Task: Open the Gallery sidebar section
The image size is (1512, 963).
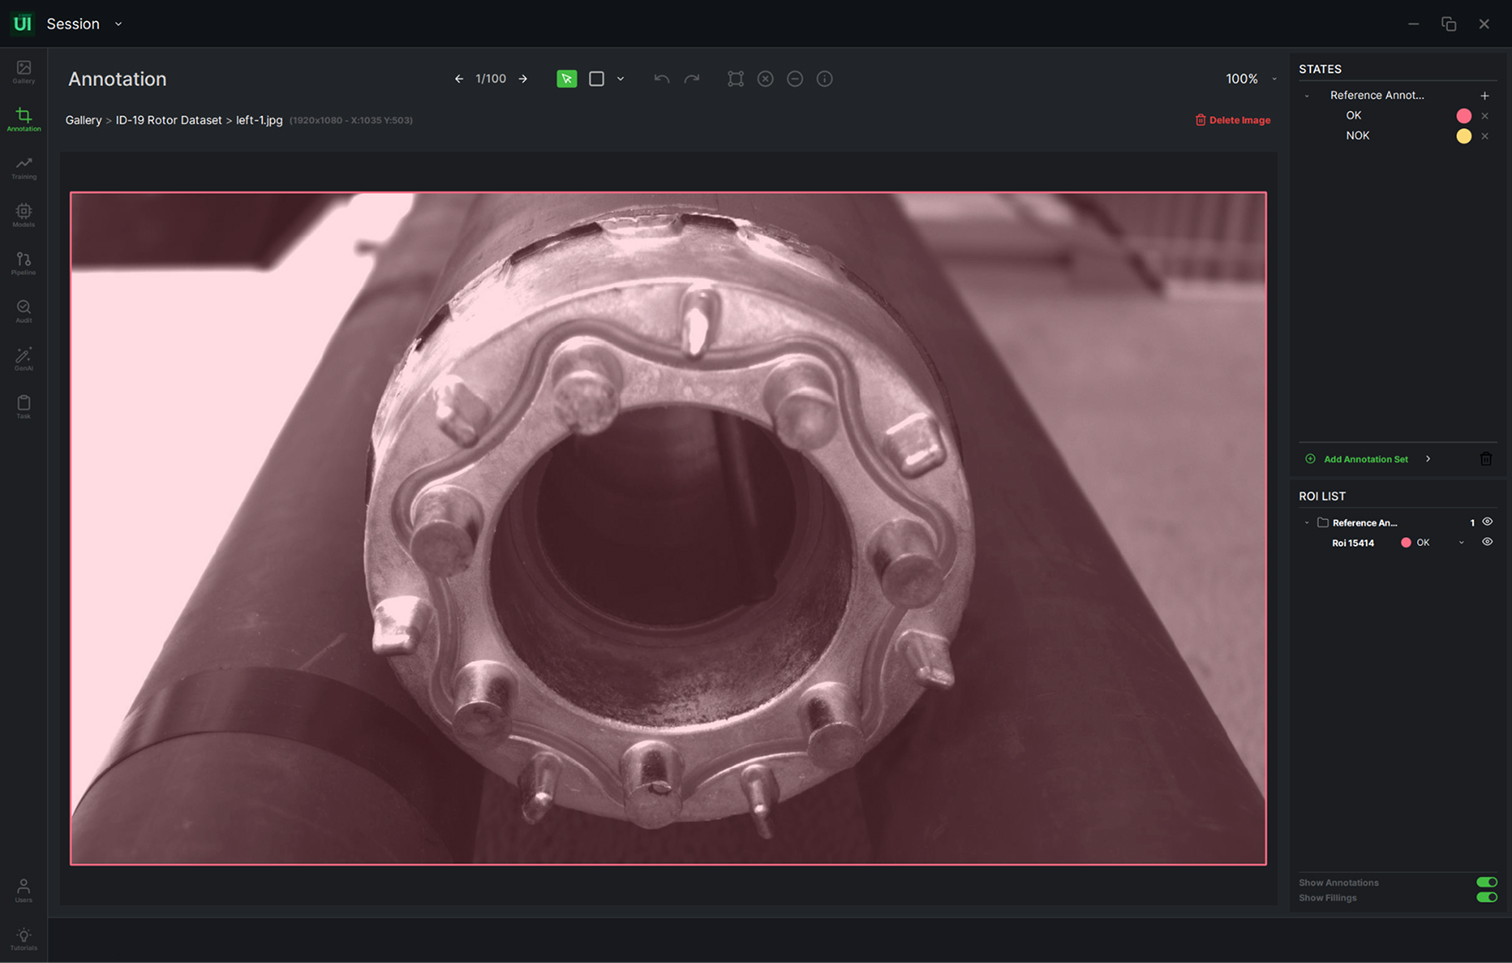Action: (23, 71)
